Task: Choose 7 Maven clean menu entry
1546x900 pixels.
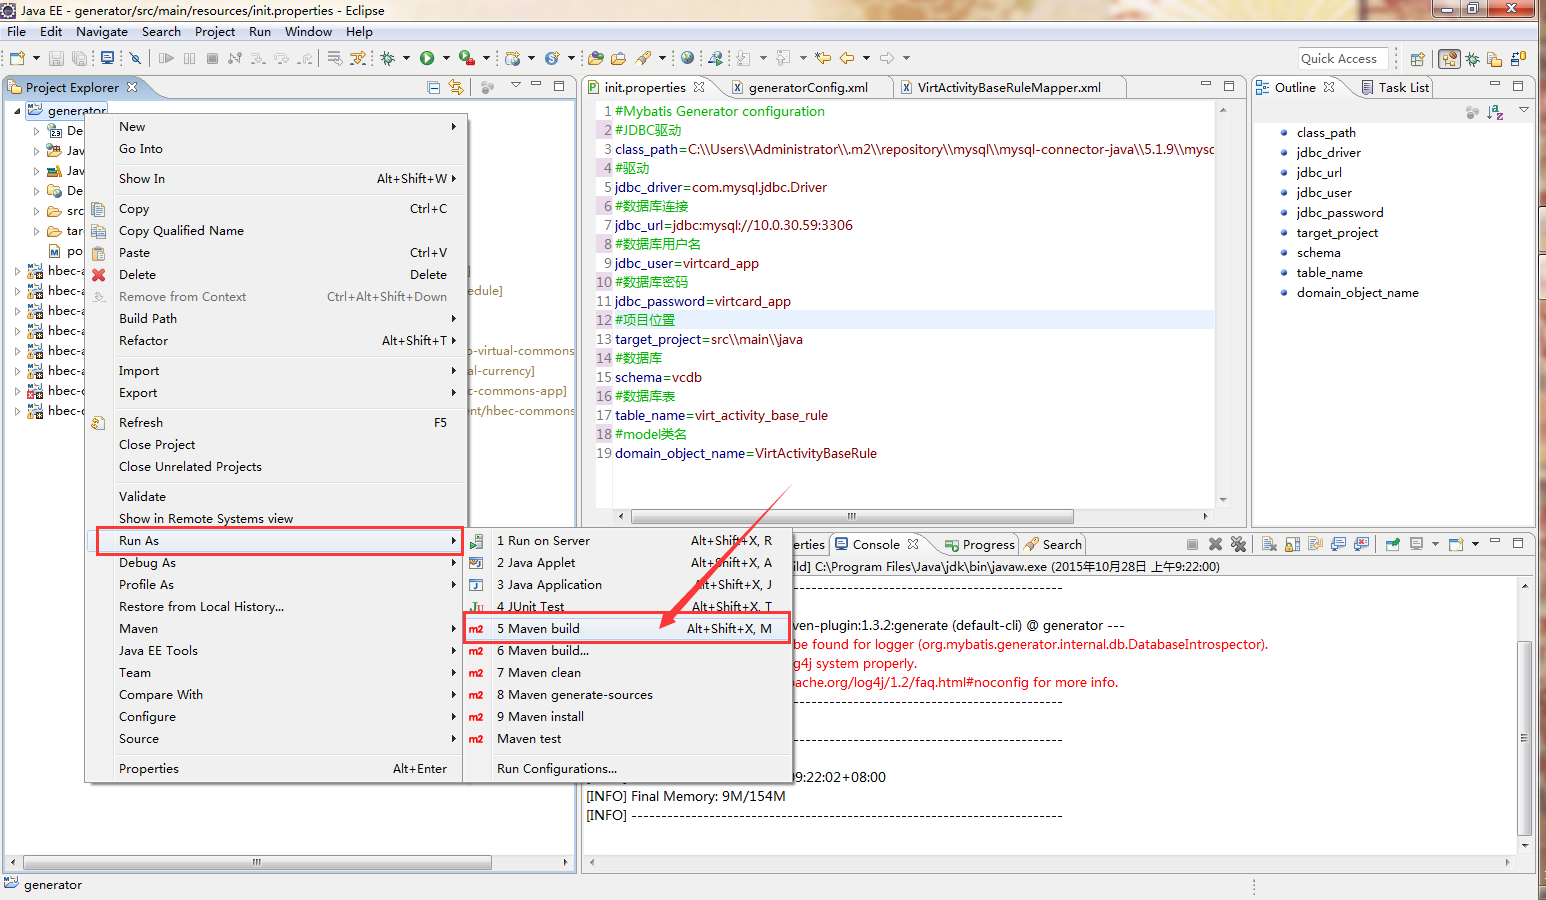Action: click(x=628, y=673)
